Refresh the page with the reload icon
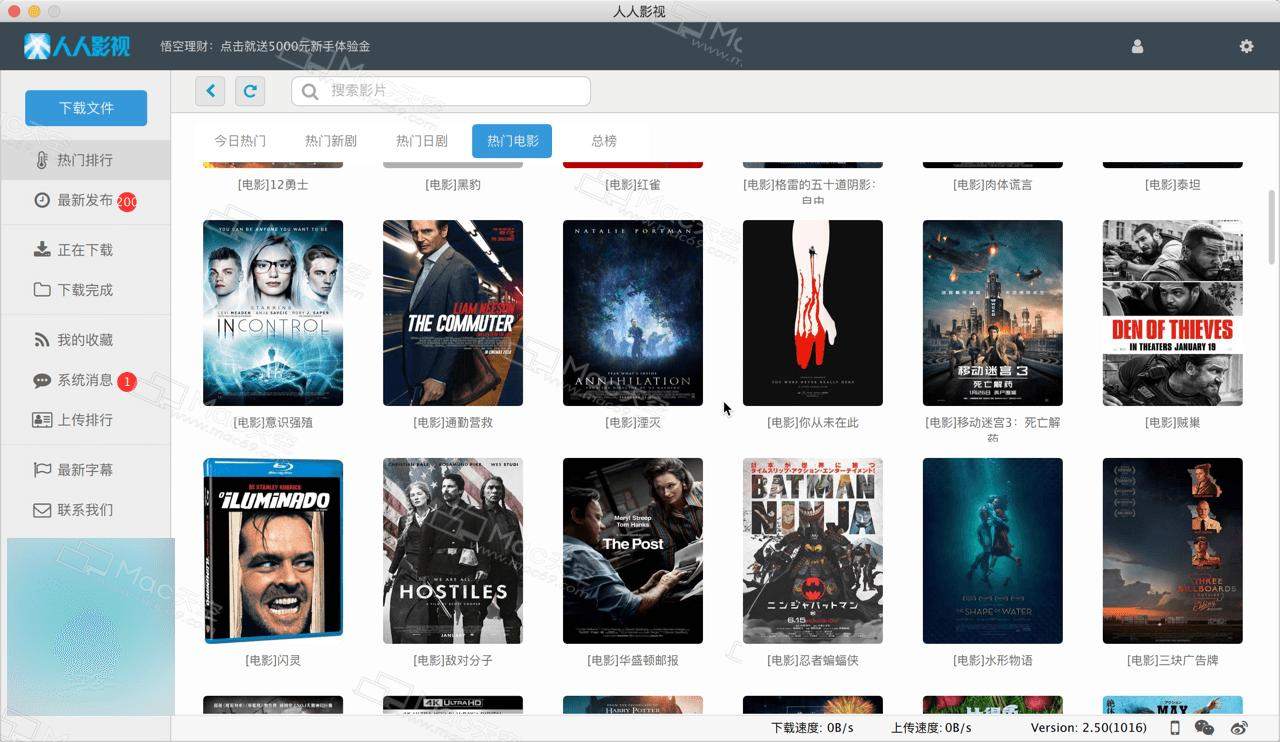This screenshot has height=742, width=1280. (250, 91)
